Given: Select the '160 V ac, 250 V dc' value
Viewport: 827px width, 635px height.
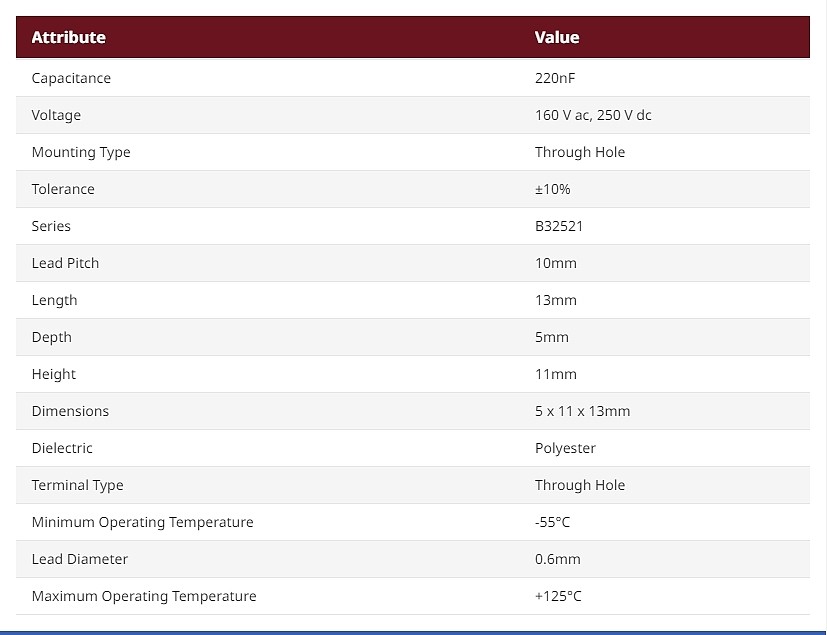Looking at the screenshot, I should tap(593, 115).
